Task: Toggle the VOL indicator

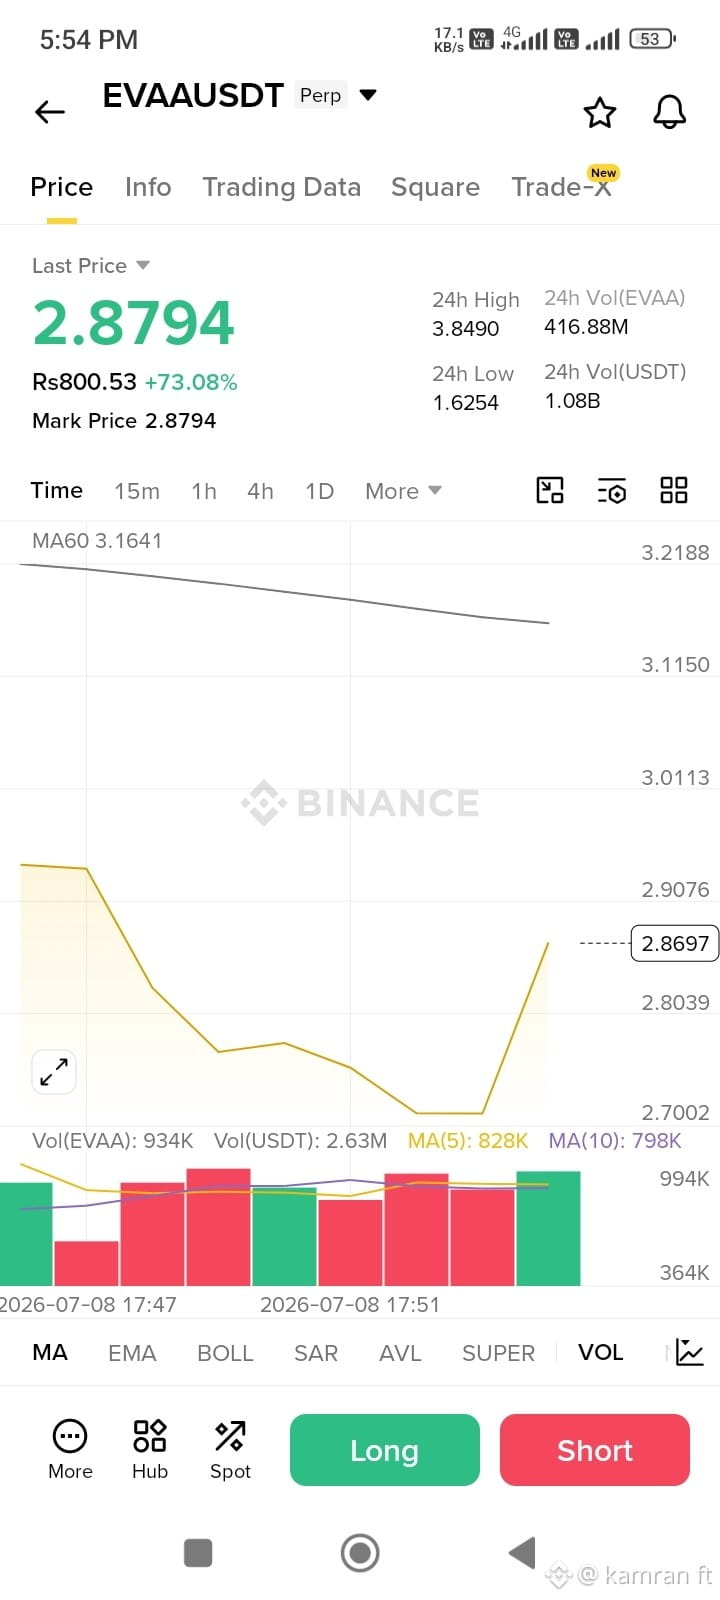Action: pyautogui.click(x=600, y=1352)
